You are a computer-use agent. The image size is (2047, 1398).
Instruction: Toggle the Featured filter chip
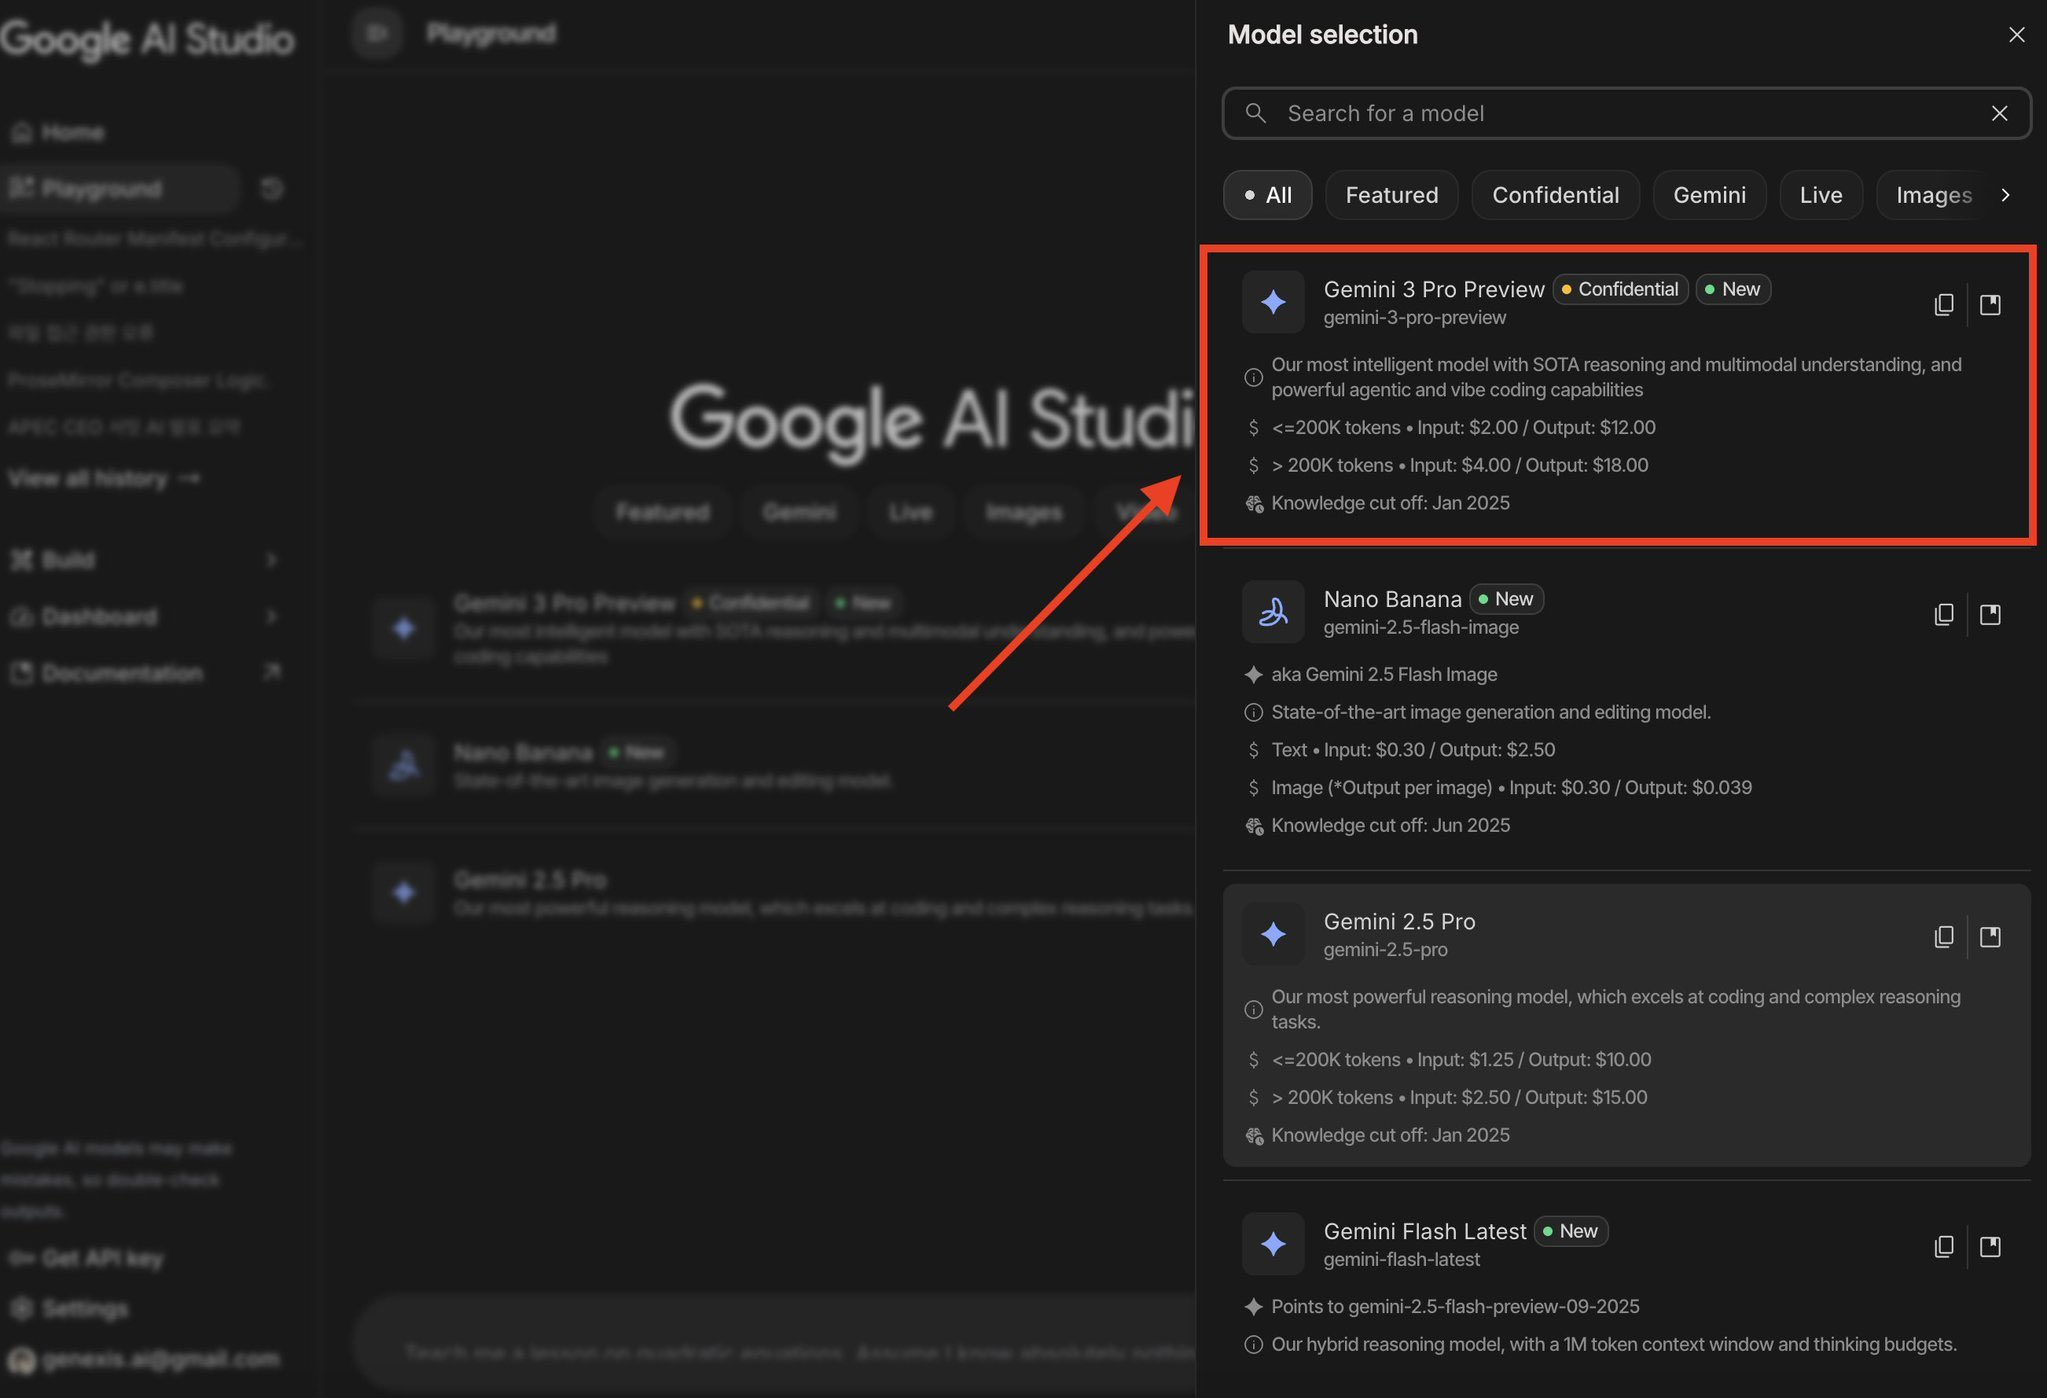[x=1391, y=195]
